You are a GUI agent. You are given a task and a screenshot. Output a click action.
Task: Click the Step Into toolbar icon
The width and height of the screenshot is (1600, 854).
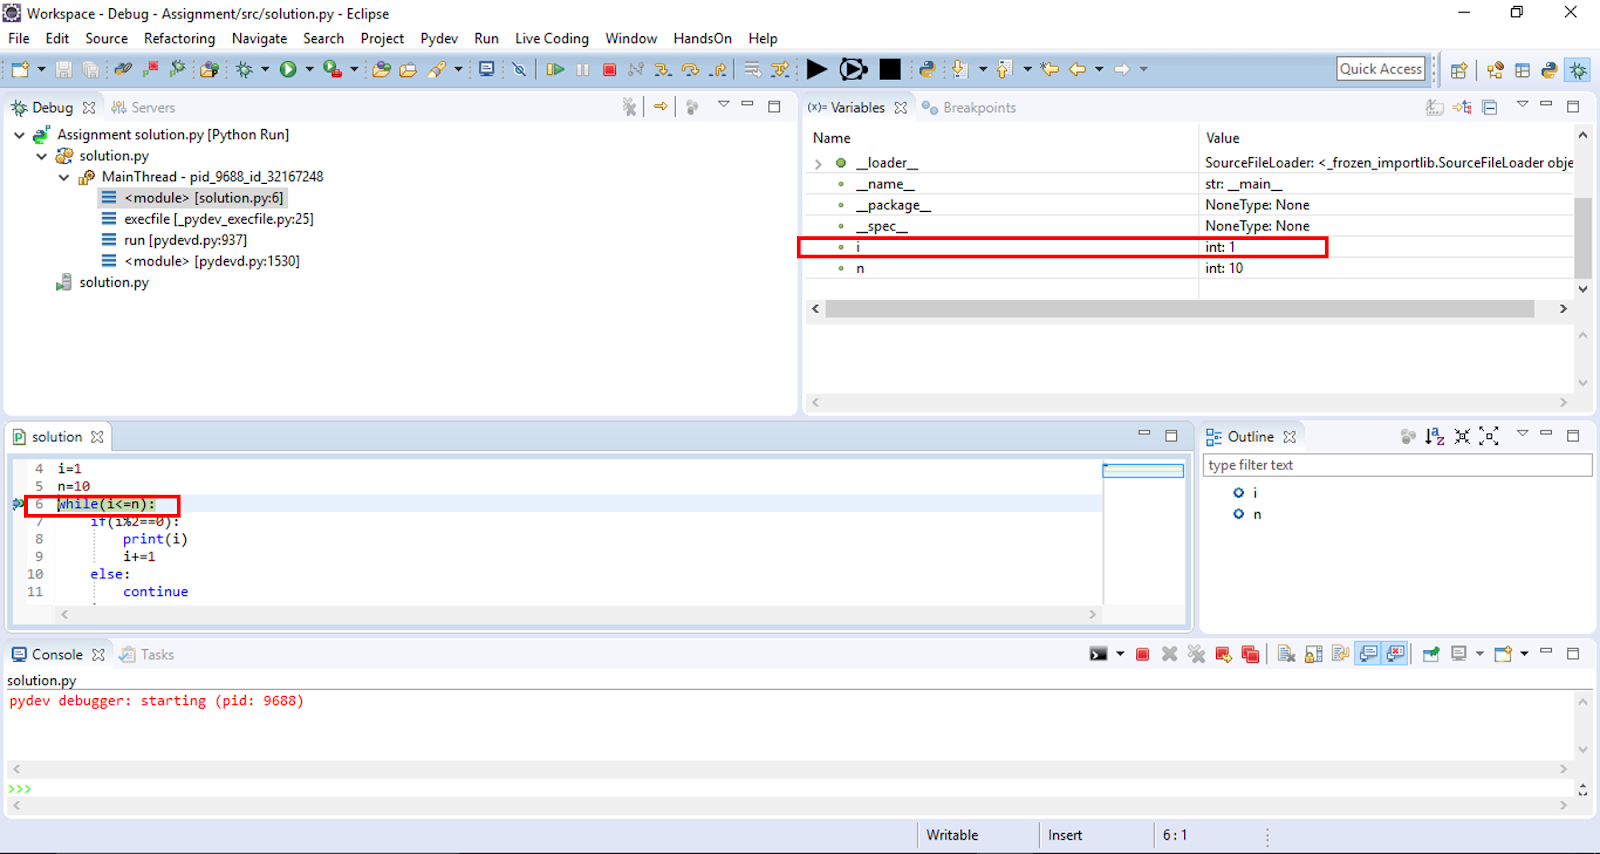662,69
